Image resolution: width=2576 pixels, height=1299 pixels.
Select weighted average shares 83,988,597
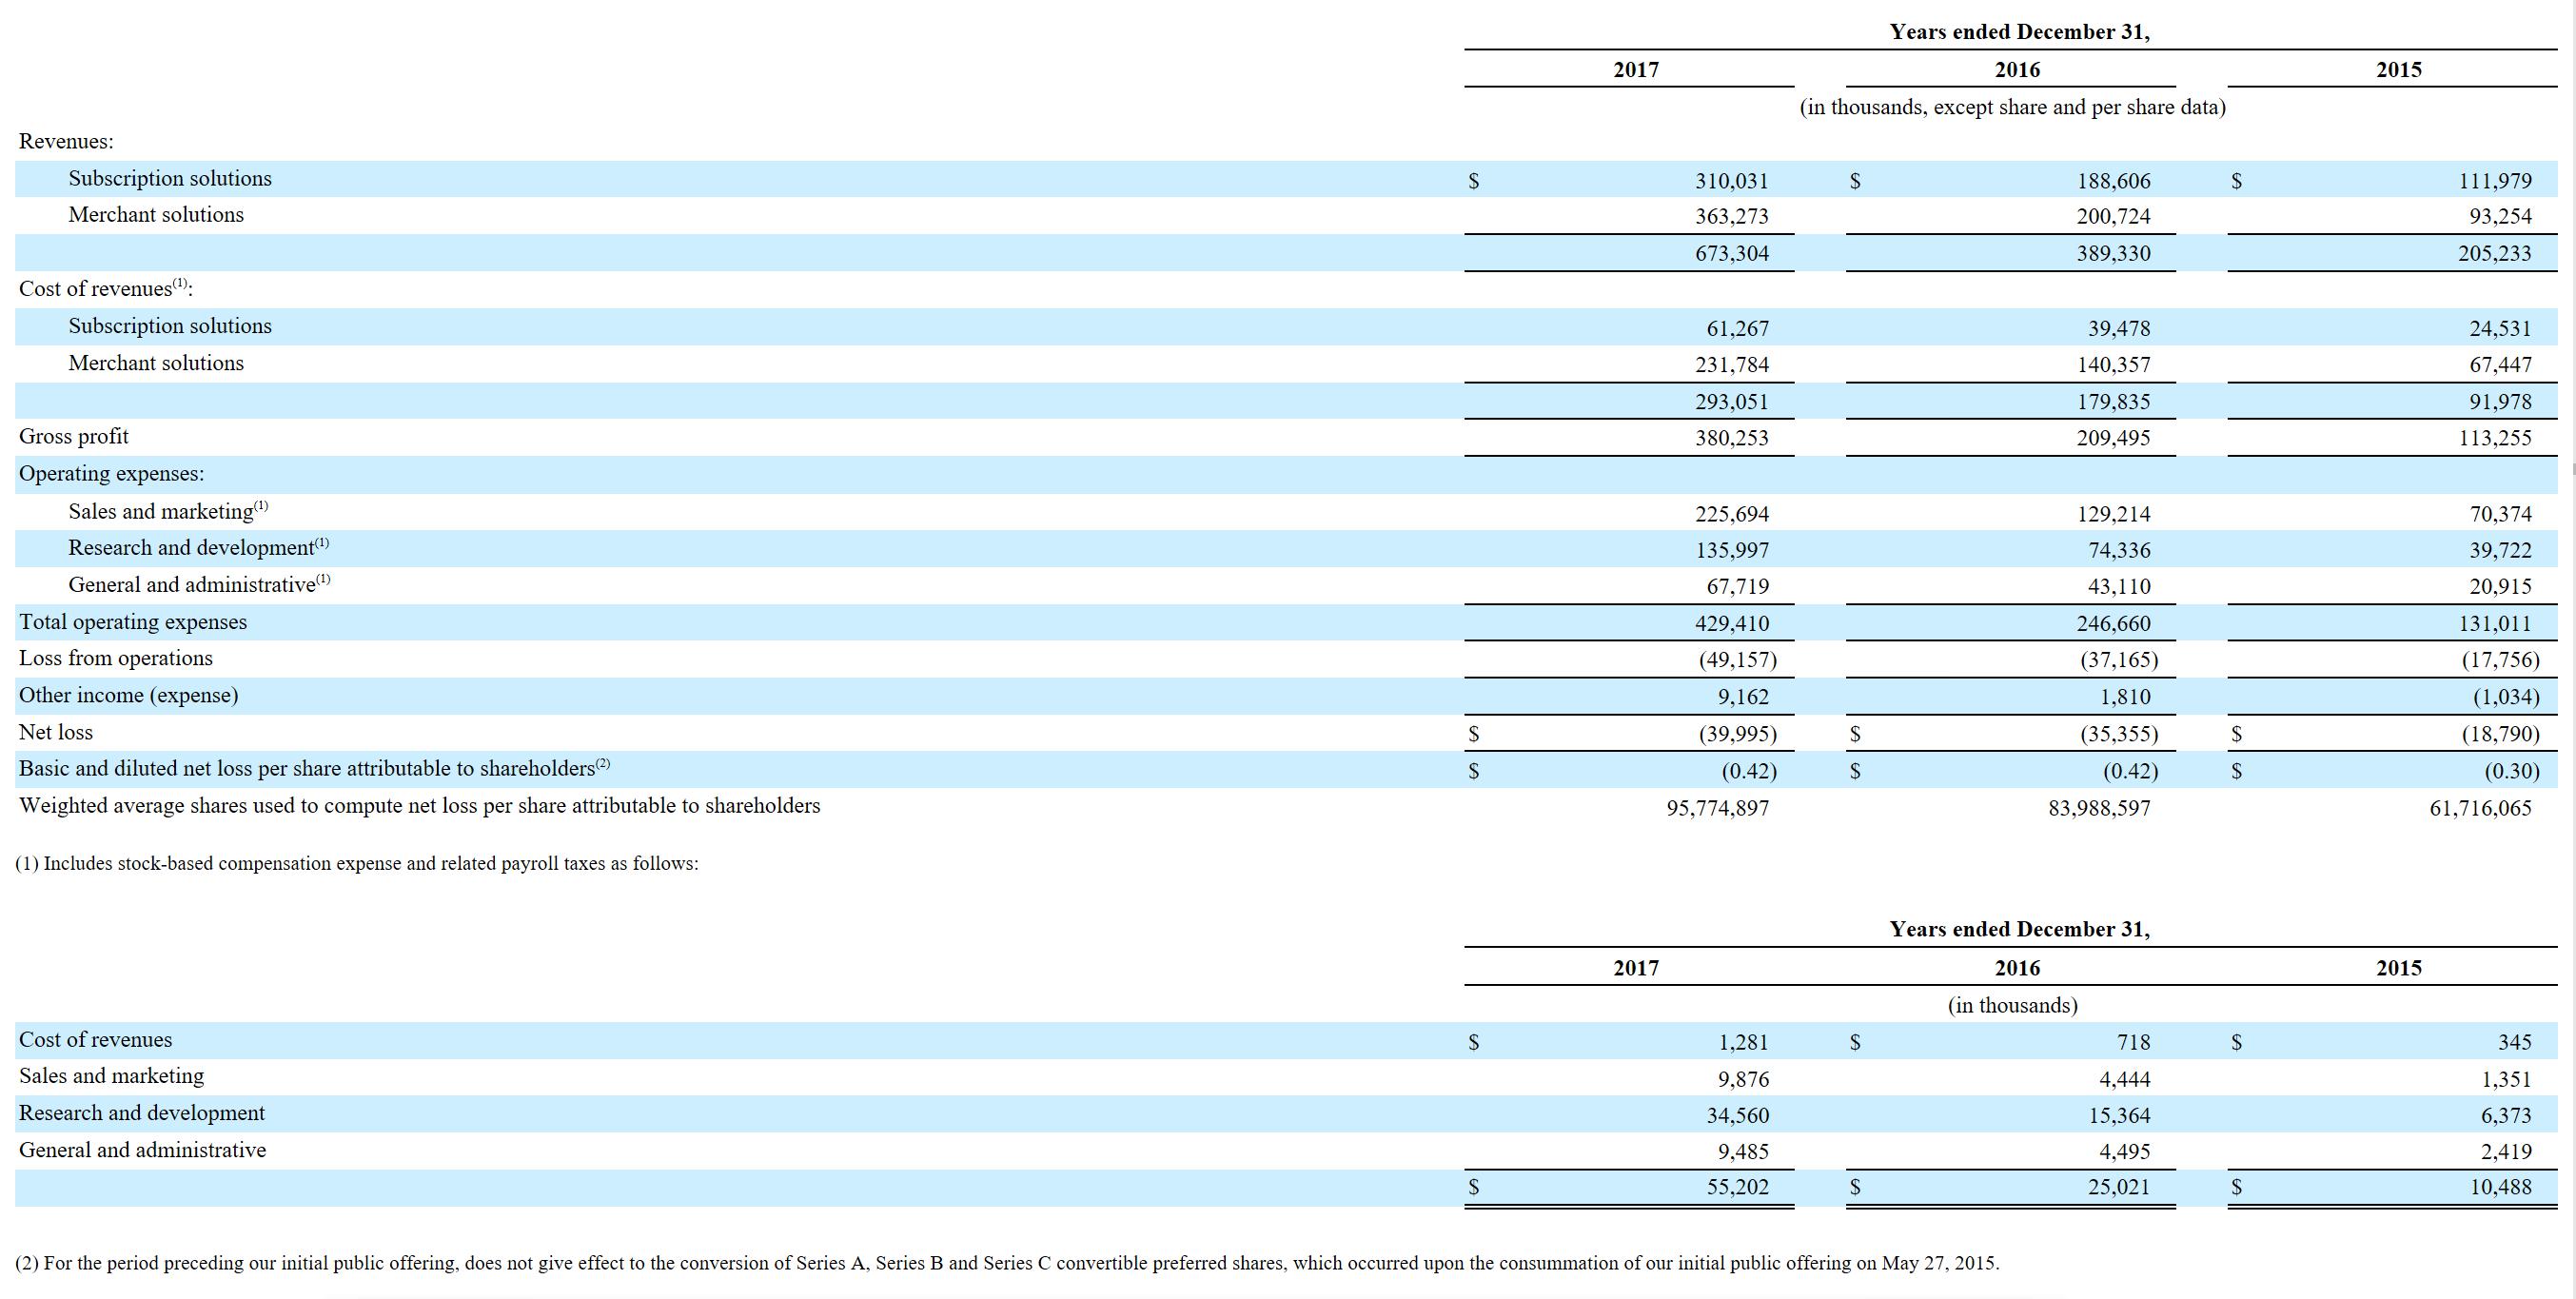tap(2099, 808)
